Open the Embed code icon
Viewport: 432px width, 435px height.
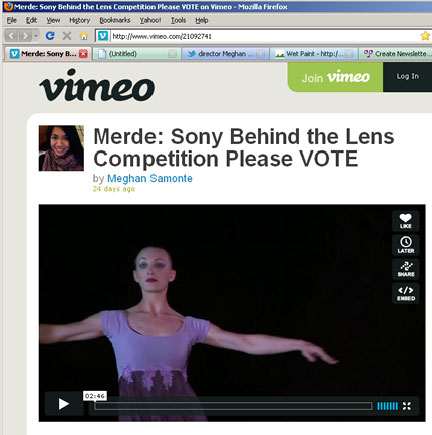click(405, 293)
